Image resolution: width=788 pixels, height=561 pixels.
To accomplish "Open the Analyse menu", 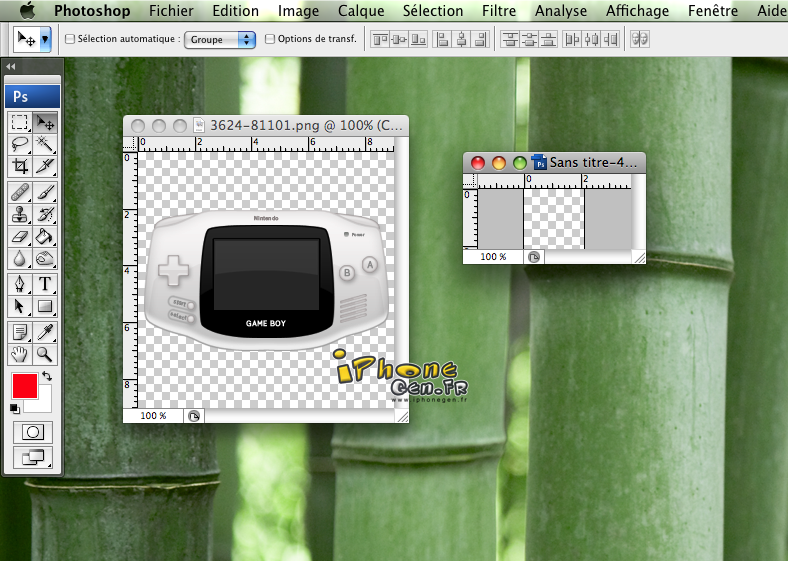I will tap(560, 11).
